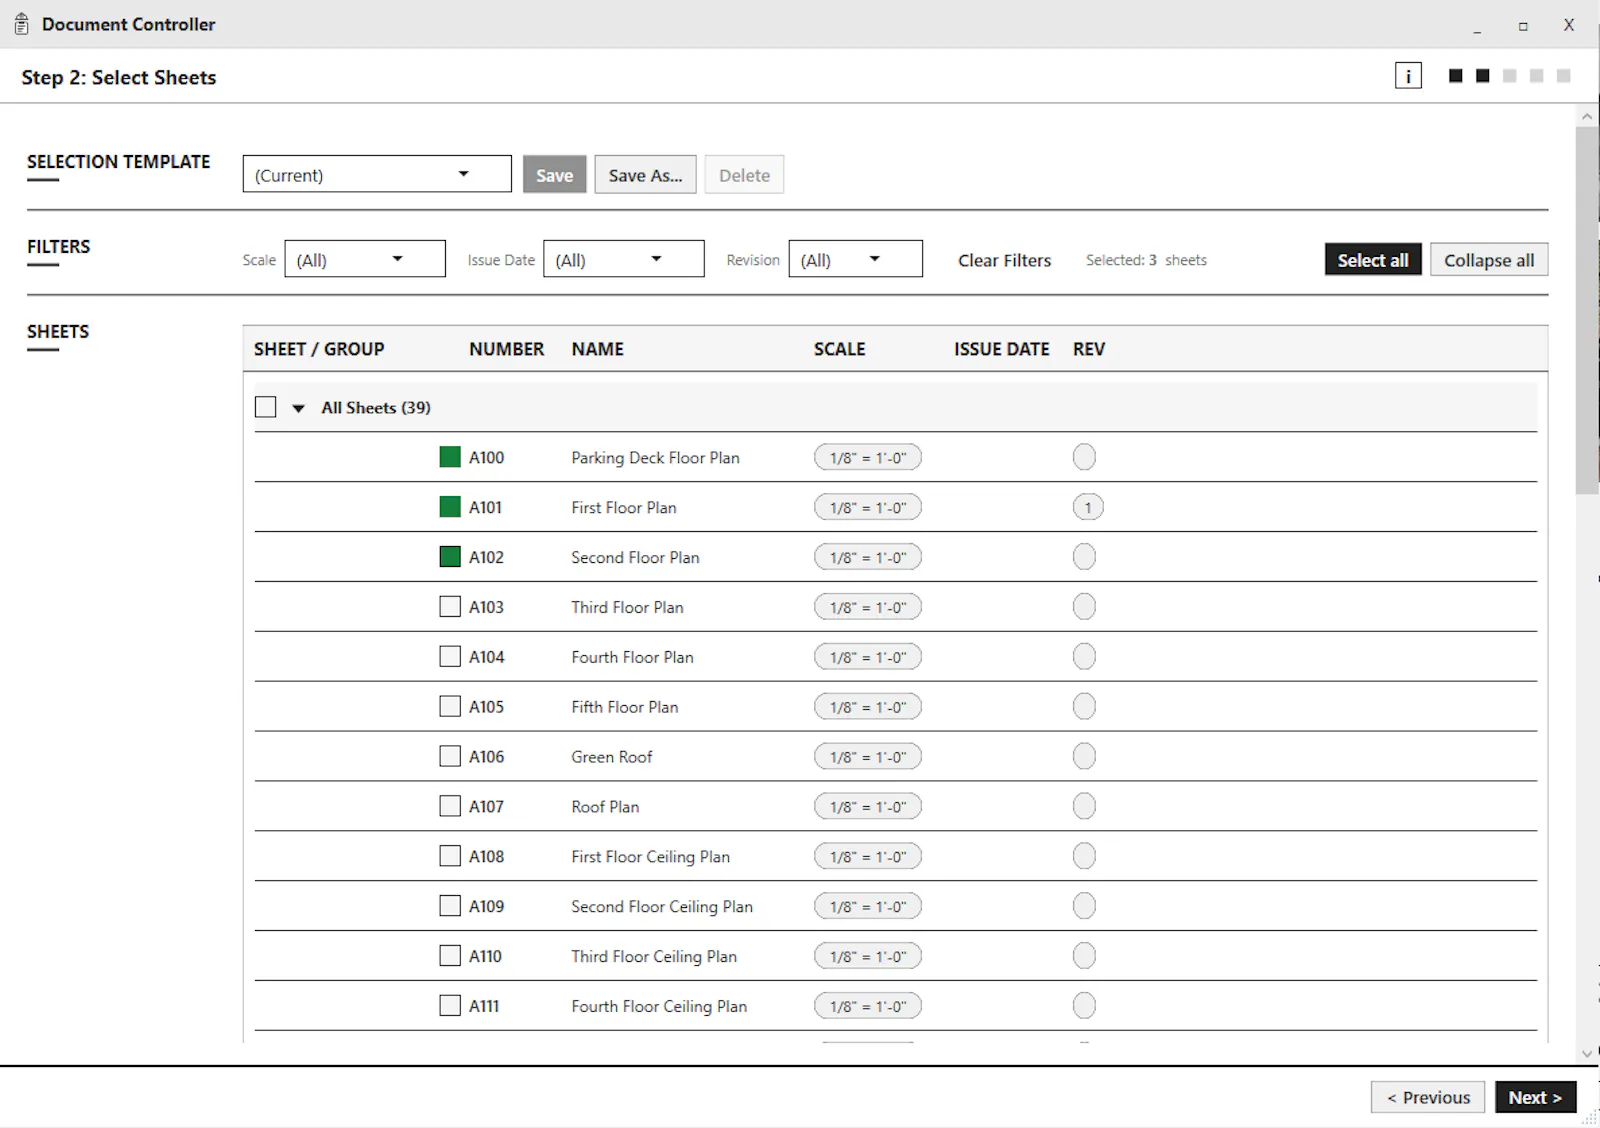Open the info icon beside step indicators

coord(1408,76)
